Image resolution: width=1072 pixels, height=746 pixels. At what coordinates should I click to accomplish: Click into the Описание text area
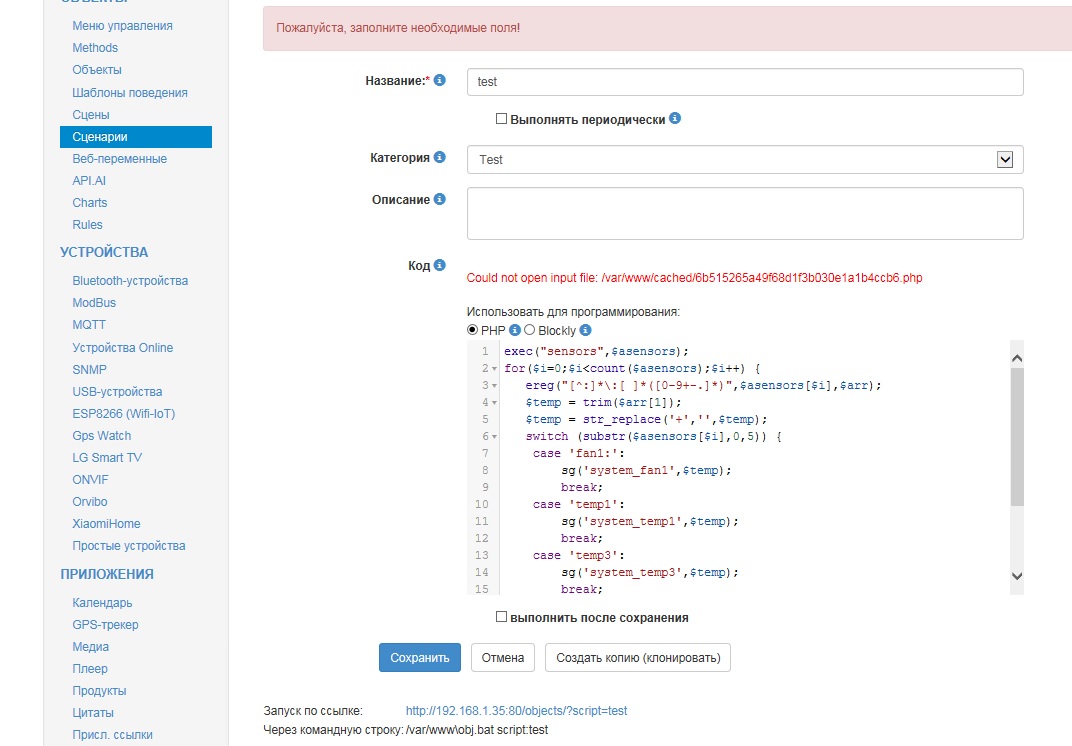pyautogui.click(x=744, y=213)
